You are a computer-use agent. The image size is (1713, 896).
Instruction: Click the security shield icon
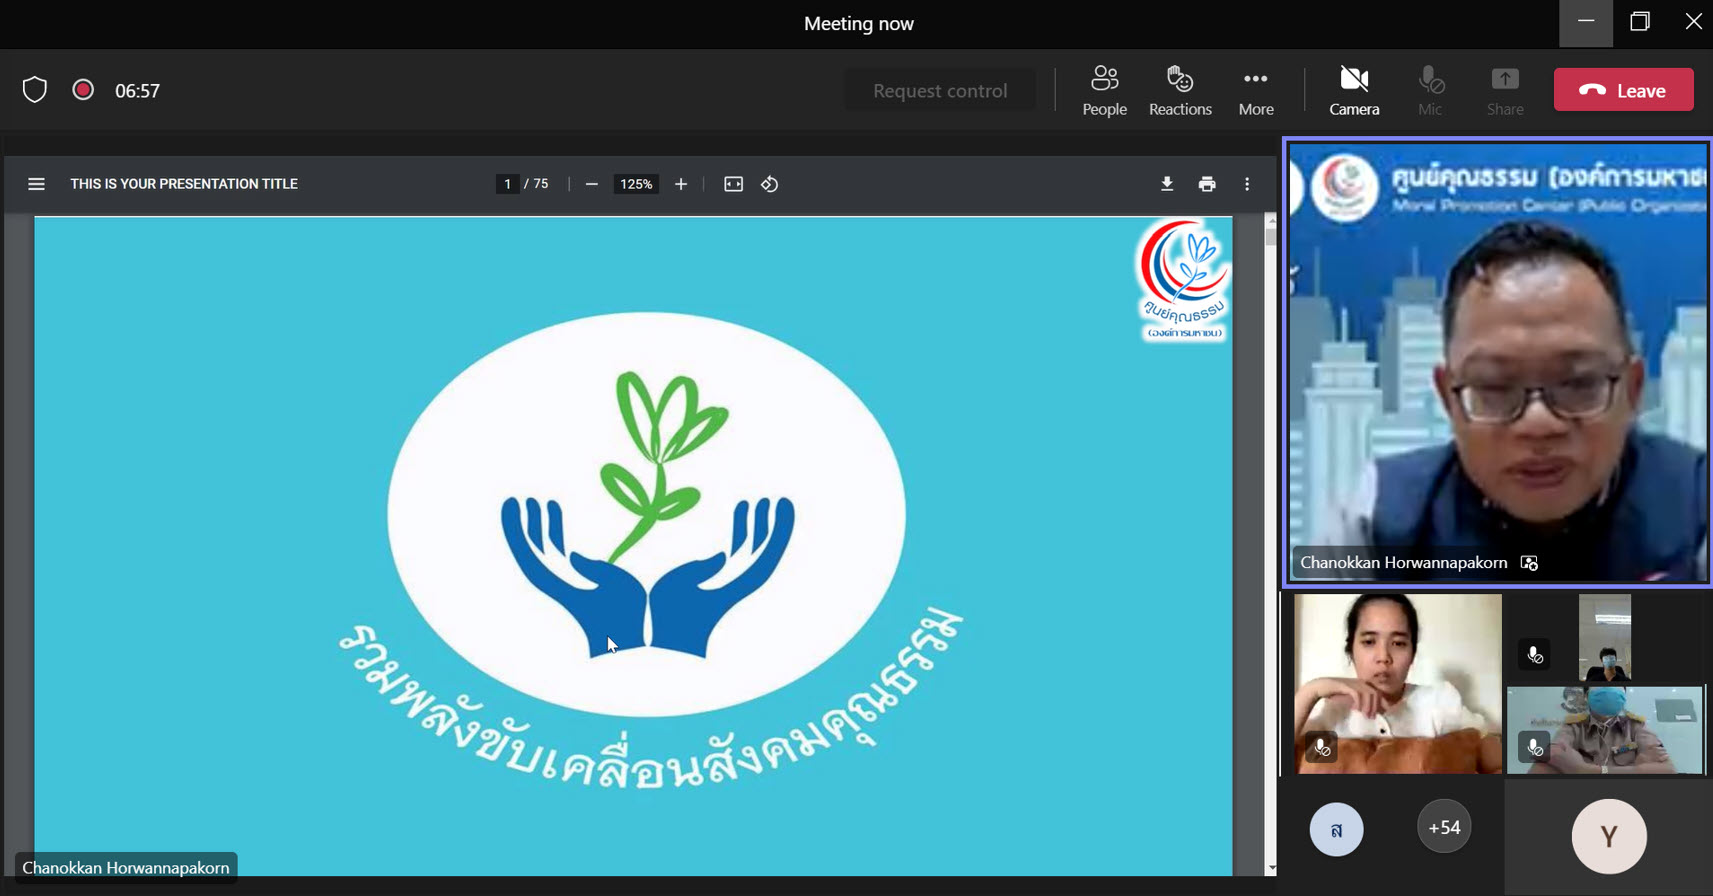[35, 90]
